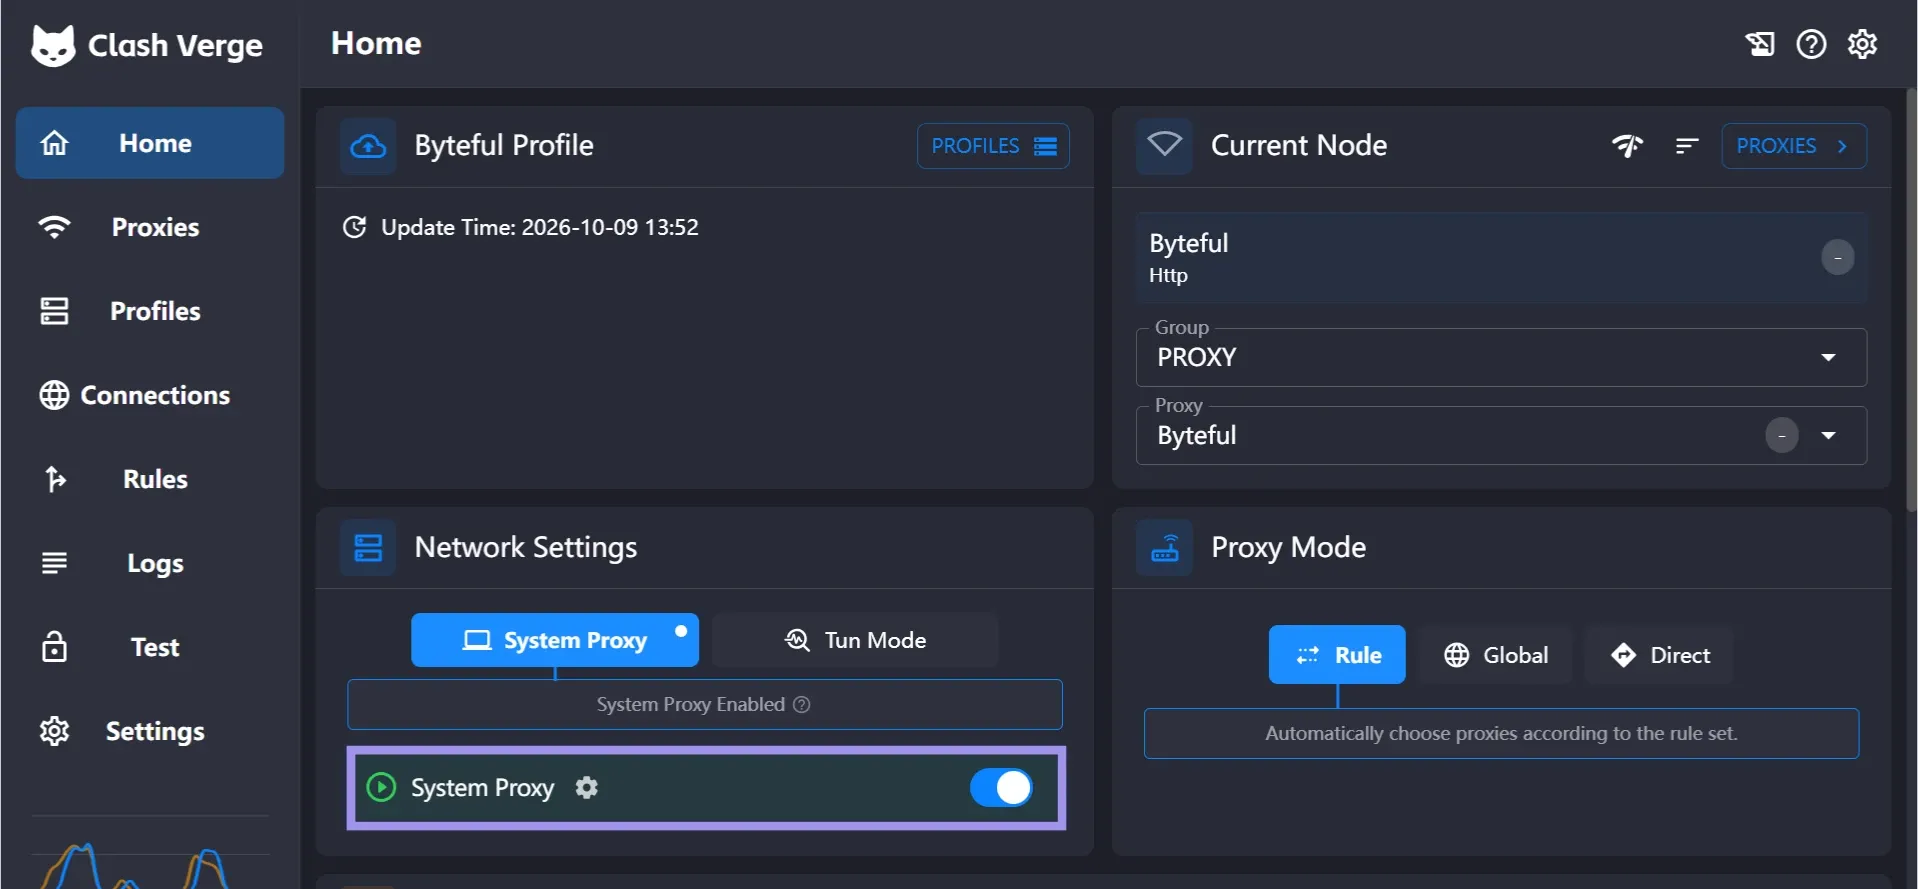1918x889 pixels.
Task: Select the Byteful Http node card
Action: 1501,258
